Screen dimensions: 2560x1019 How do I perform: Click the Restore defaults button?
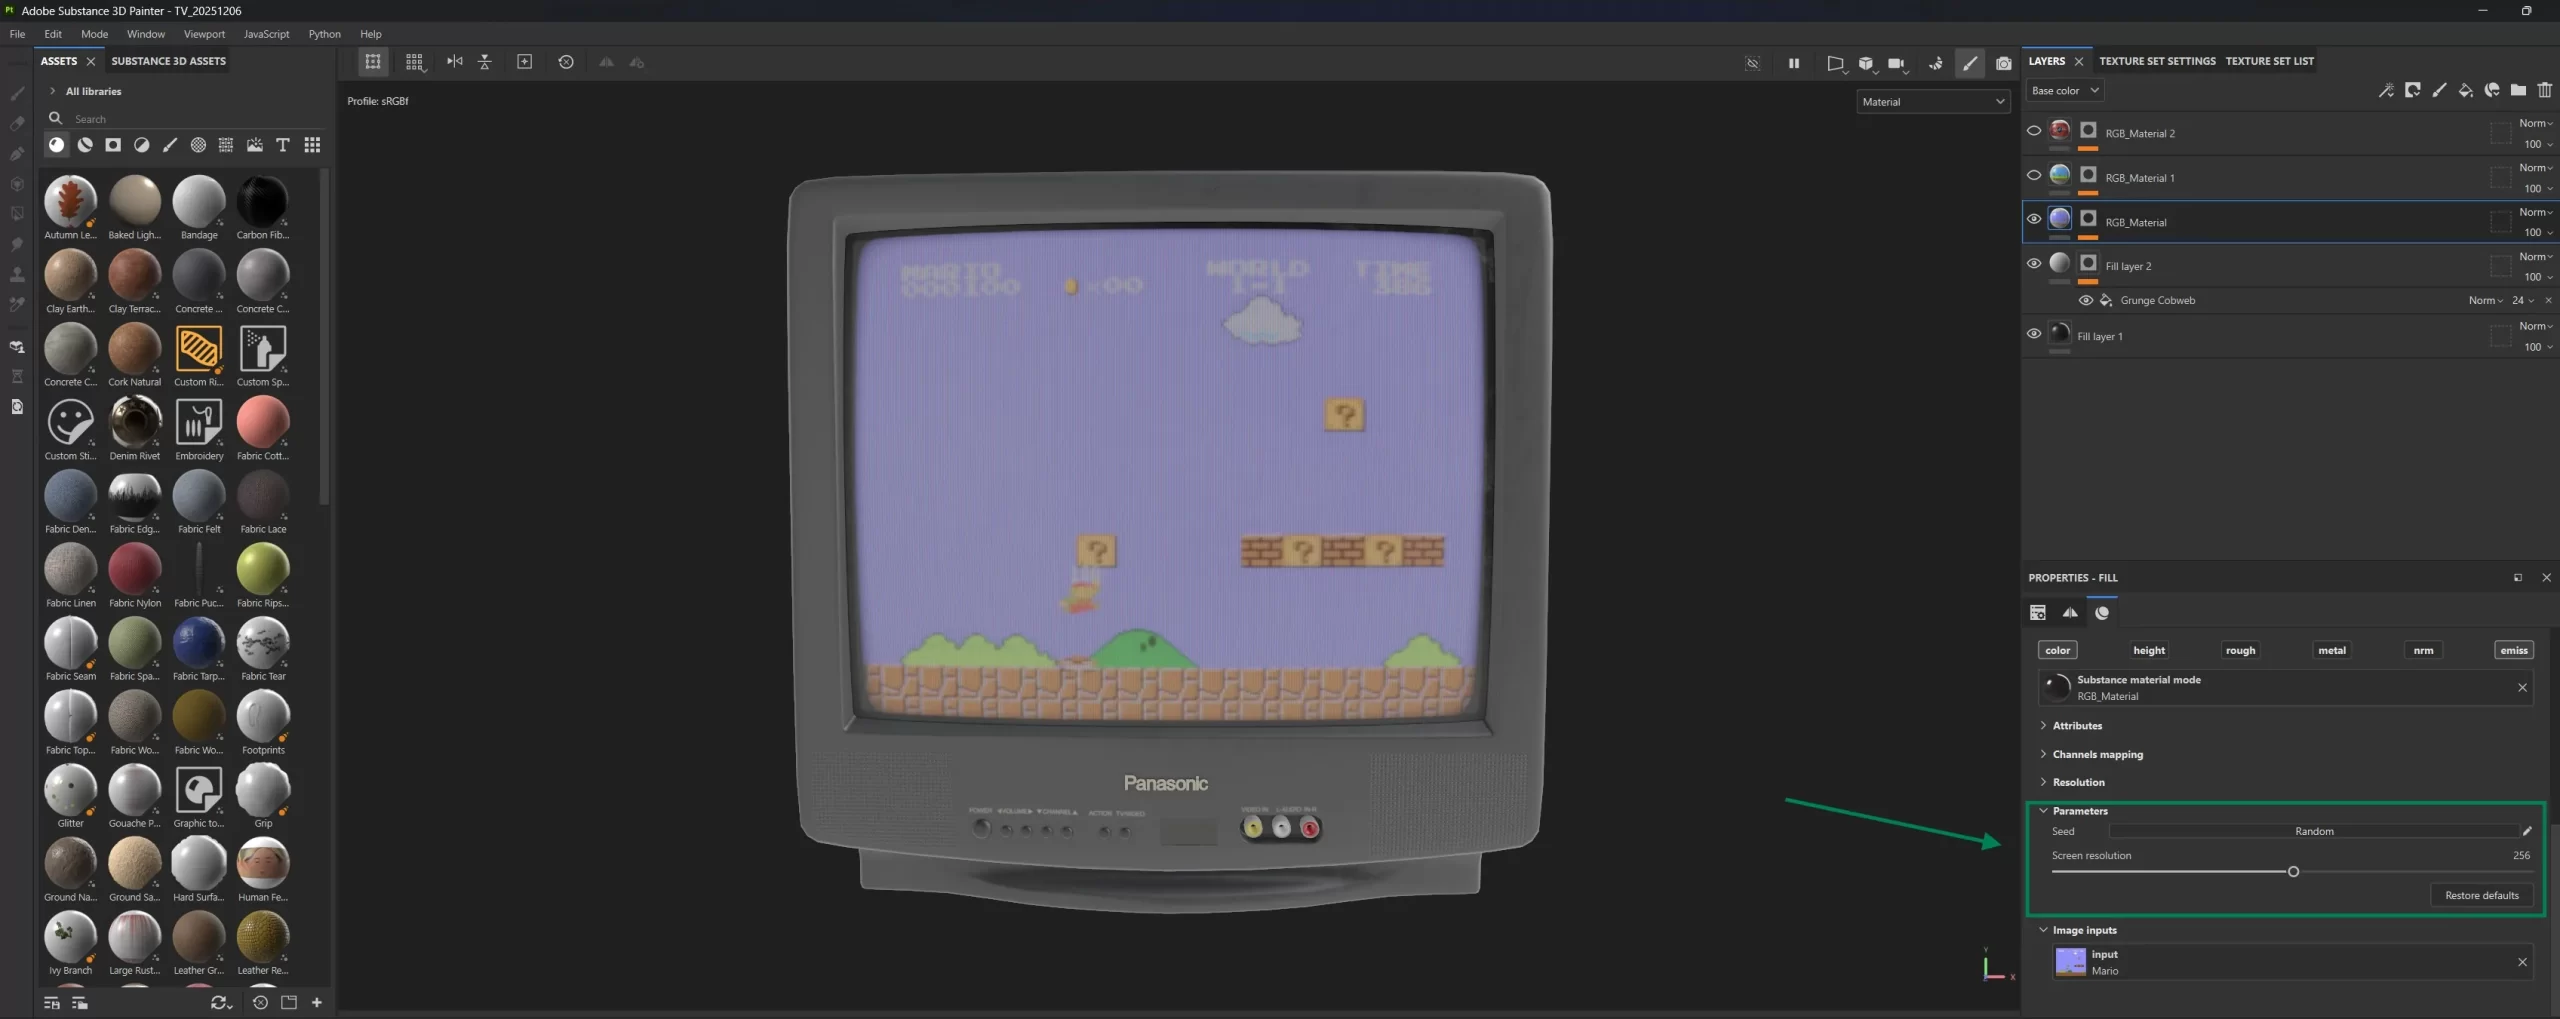[2481, 895]
